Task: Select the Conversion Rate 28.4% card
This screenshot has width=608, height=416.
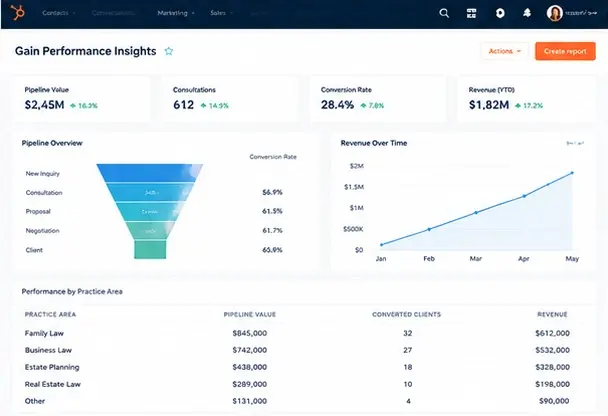Action: [x=378, y=99]
